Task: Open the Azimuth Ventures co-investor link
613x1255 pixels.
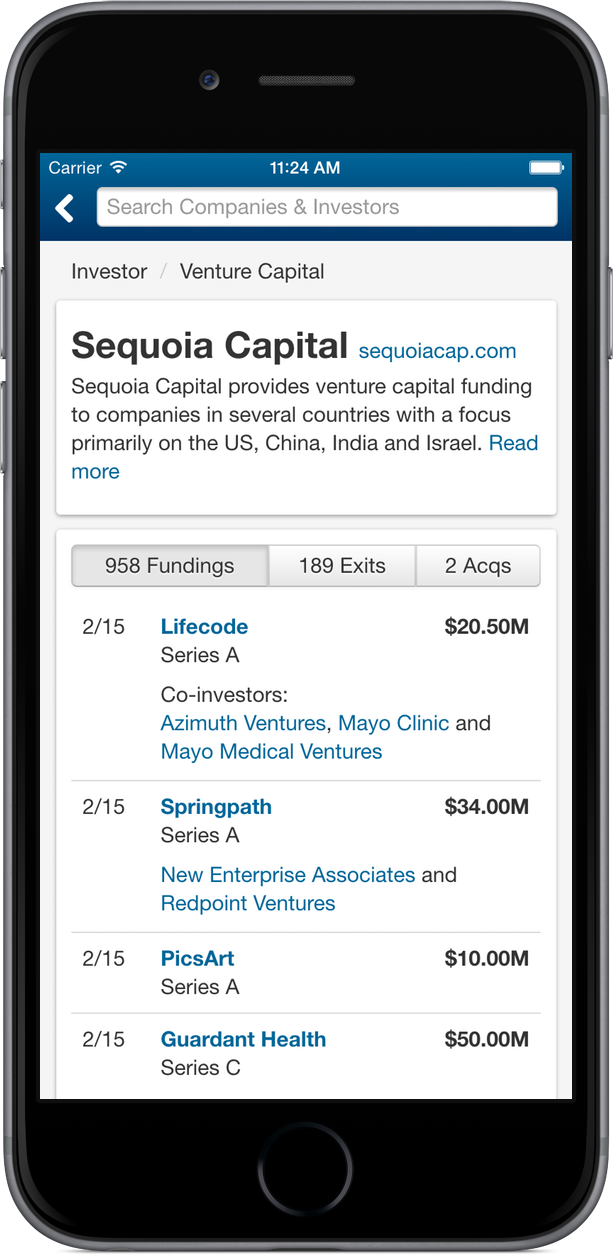Action: [243, 723]
